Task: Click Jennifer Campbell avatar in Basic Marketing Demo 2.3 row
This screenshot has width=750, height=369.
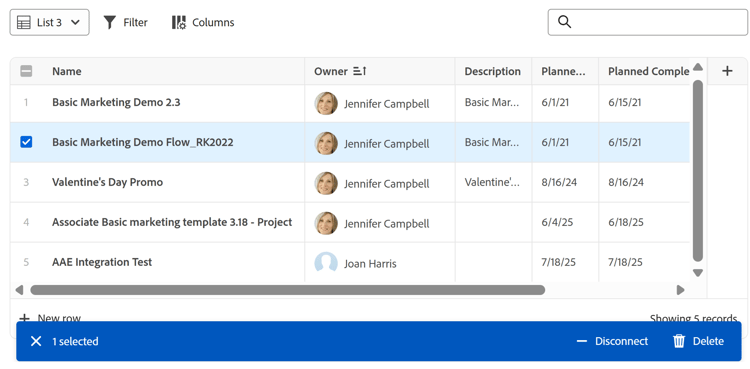Action: [x=326, y=103]
